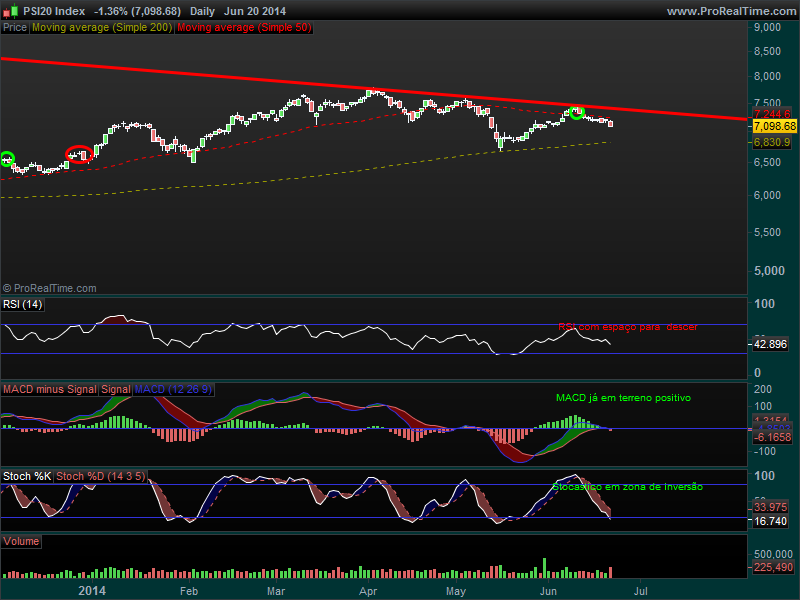Open the www.ProRealTime.com link
The image size is (800, 600).
point(732,11)
